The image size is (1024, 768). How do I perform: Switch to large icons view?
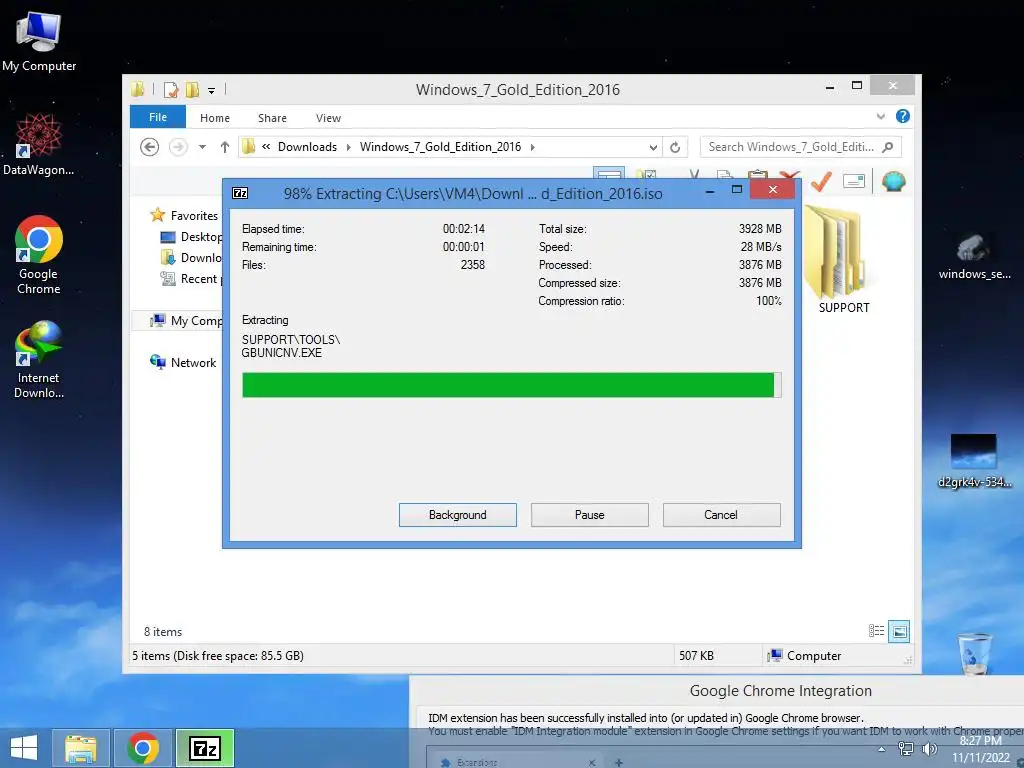click(x=899, y=631)
